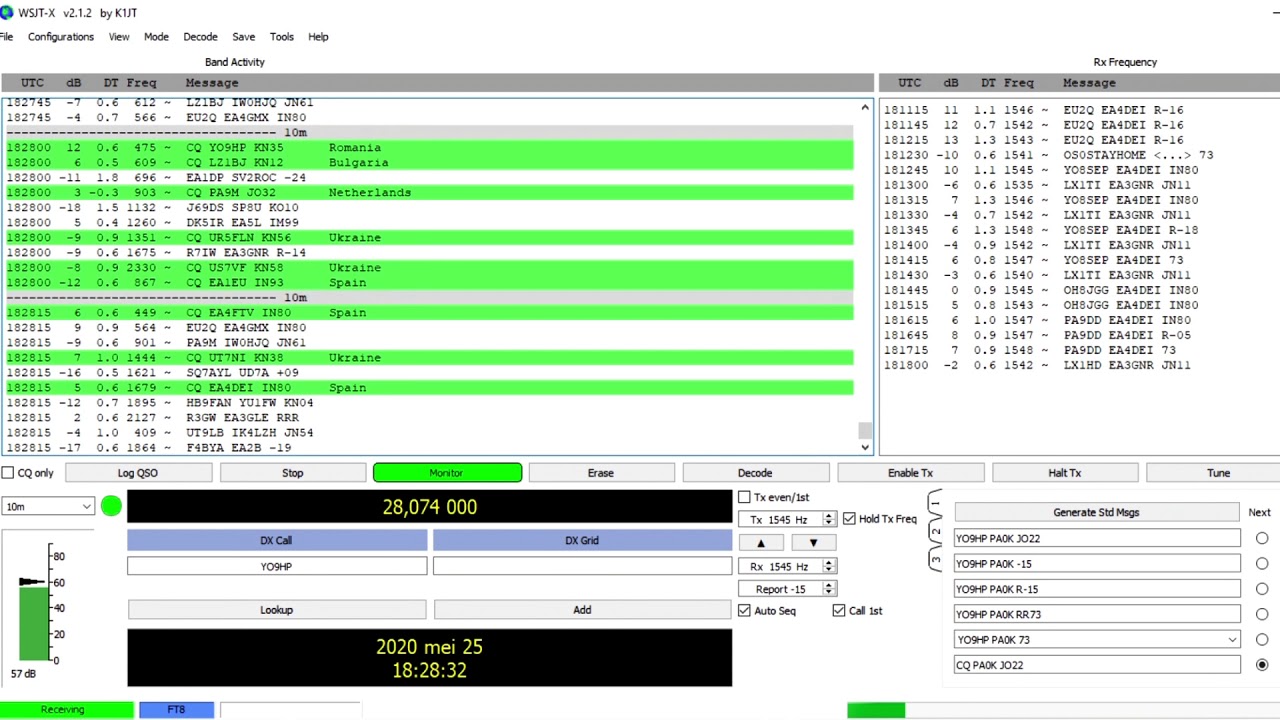Click the WSJT-X title bar app icon
1280x720 pixels.
[x=7, y=13]
